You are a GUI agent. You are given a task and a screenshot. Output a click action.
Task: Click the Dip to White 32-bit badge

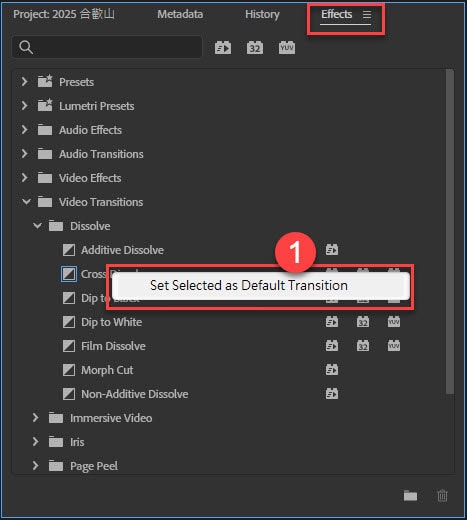pyautogui.click(x=363, y=322)
